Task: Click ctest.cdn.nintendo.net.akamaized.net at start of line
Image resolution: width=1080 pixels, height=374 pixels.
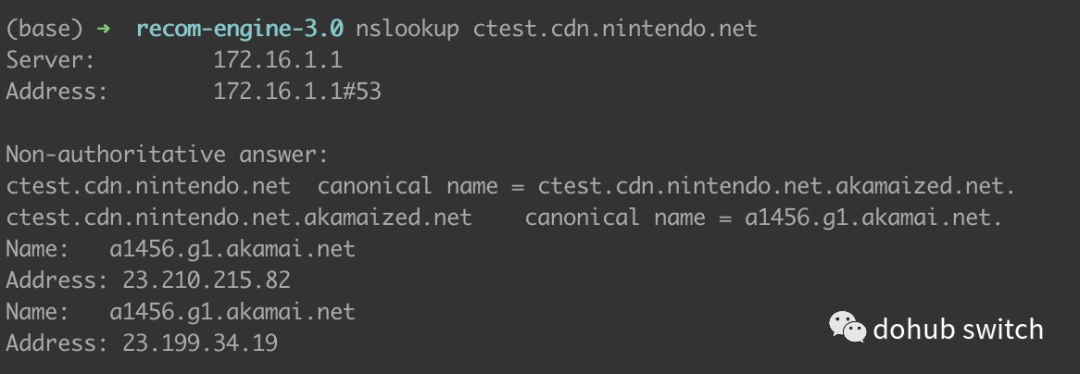Action: (239, 218)
